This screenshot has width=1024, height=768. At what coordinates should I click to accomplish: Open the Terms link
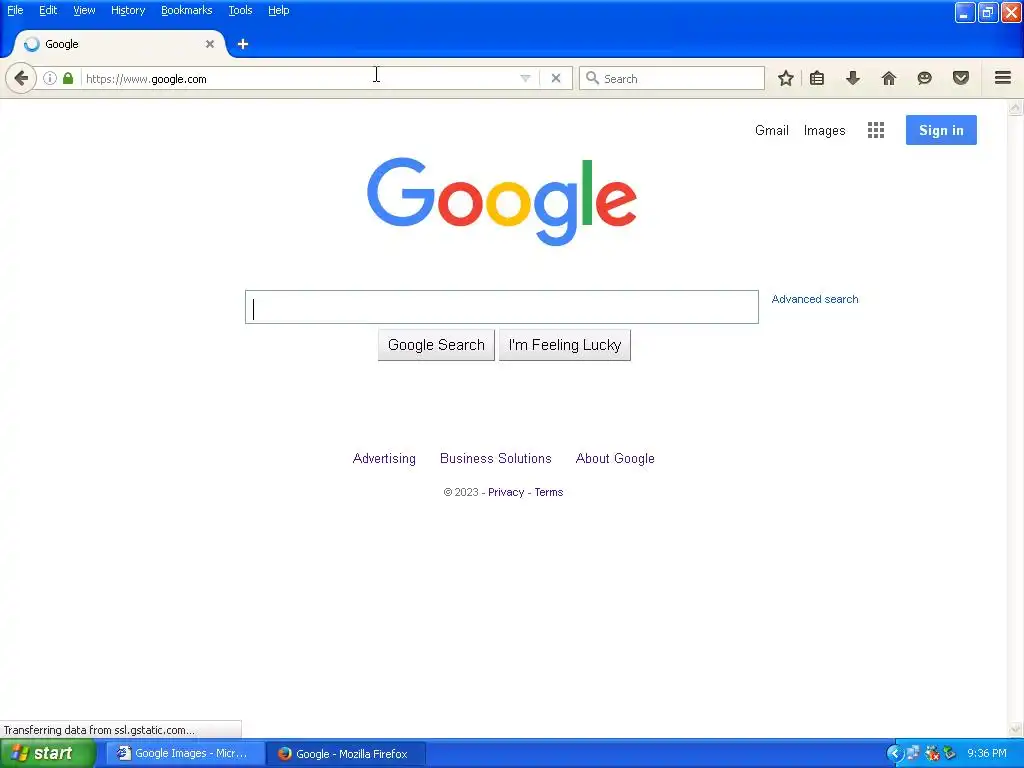click(x=549, y=492)
